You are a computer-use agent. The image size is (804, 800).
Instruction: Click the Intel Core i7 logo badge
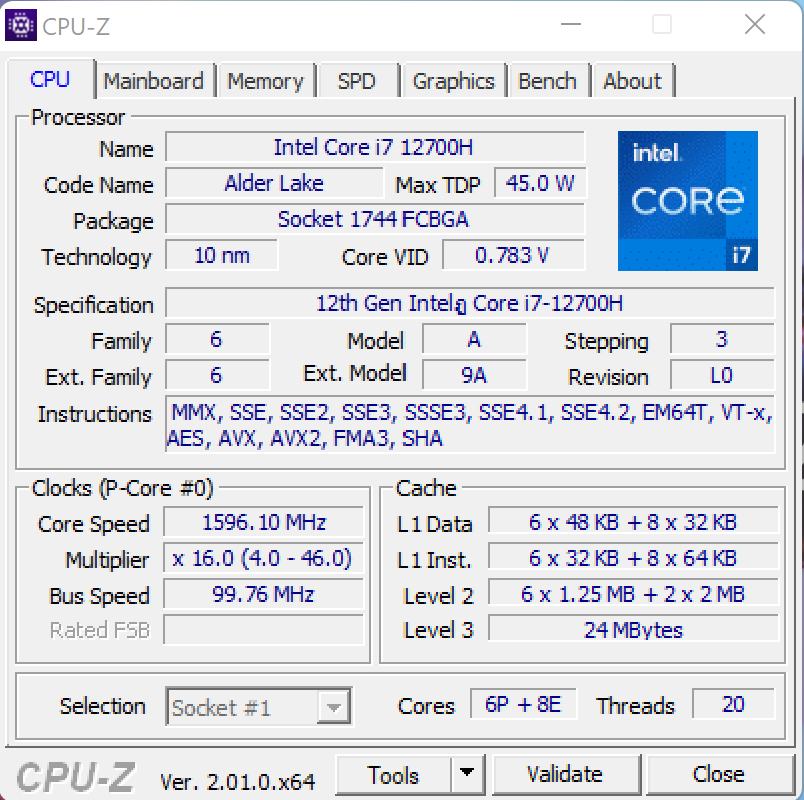point(688,201)
